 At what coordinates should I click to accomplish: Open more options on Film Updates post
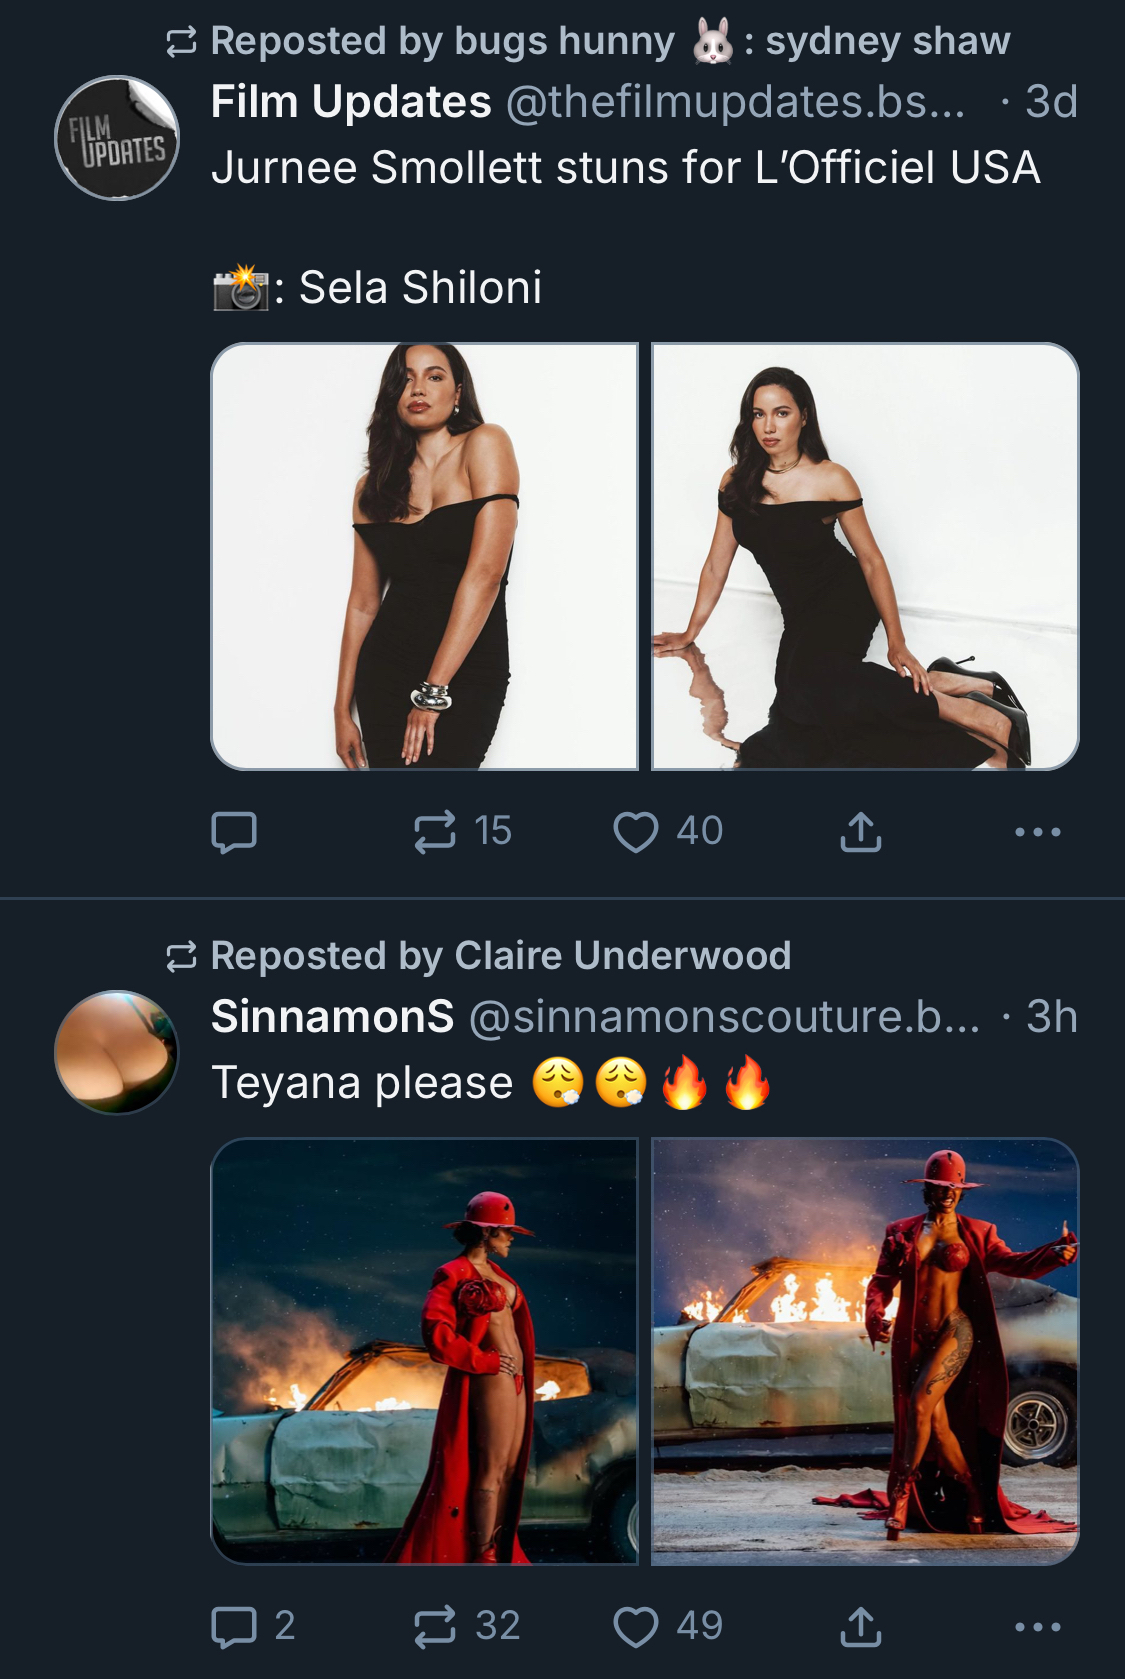pyautogui.click(x=1037, y=832)
